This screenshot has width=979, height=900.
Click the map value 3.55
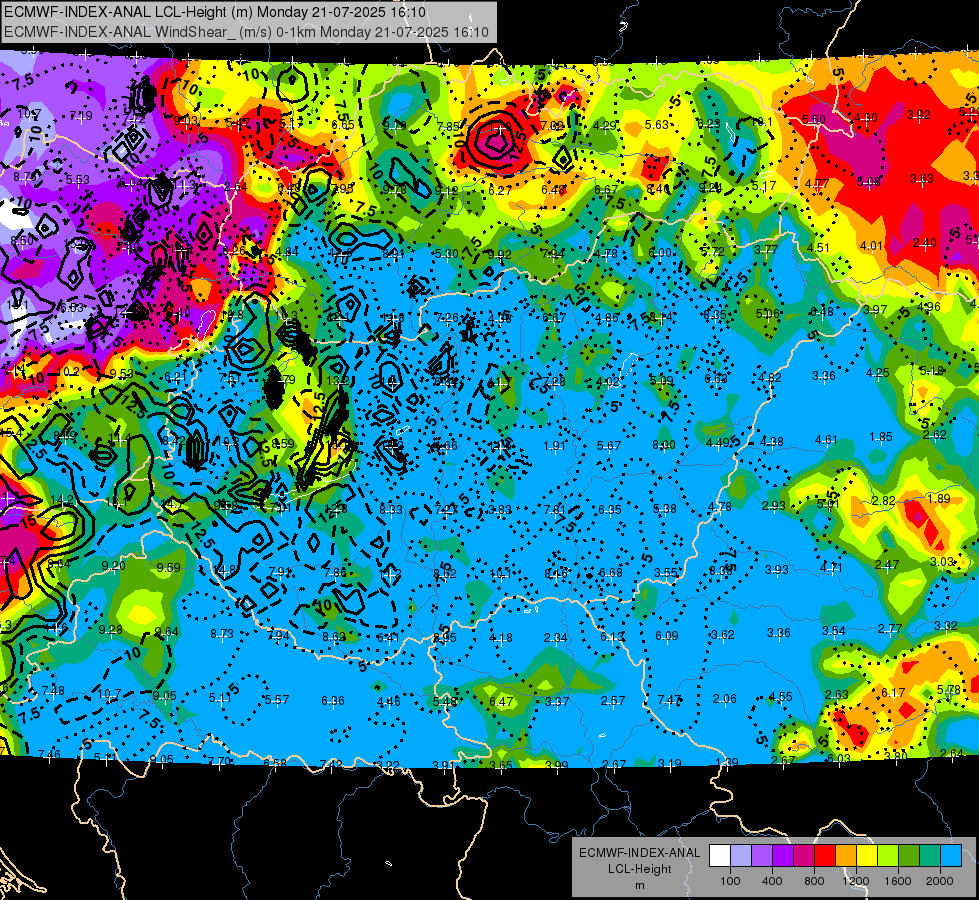666,572
